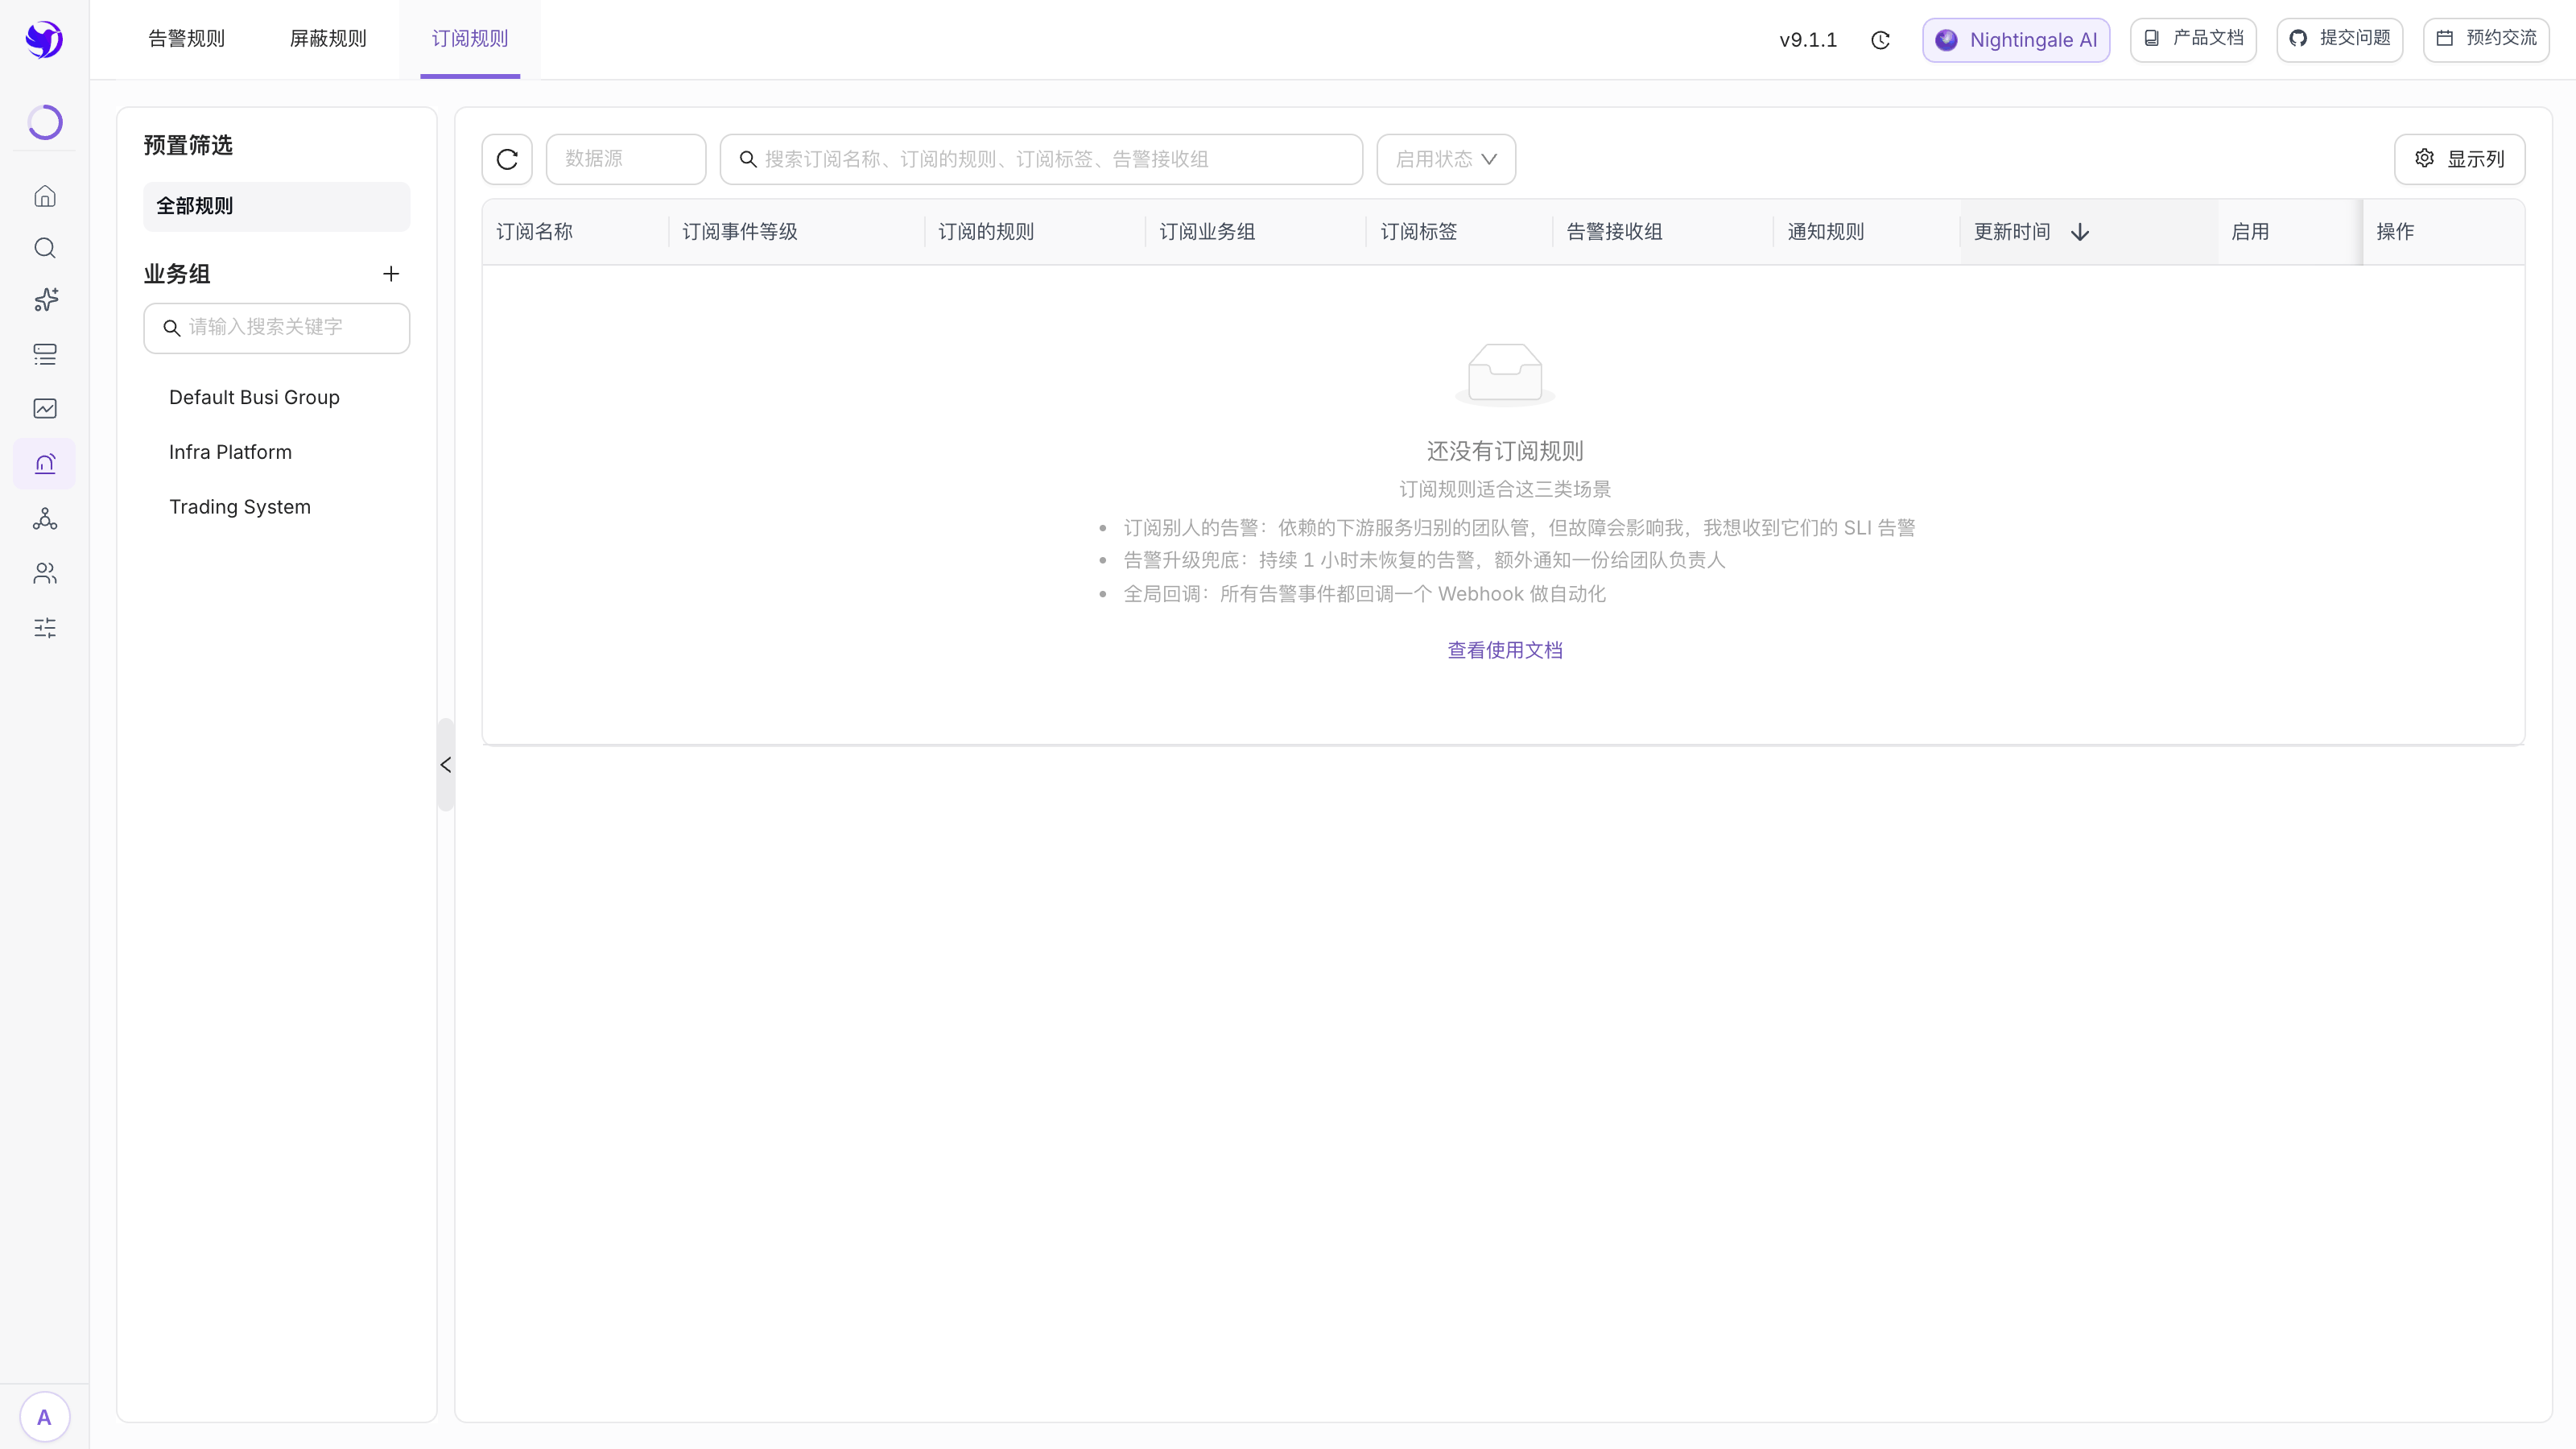Switch to 告警规则 tab
This screenshot has height=1449, width=2576.
pyautogui.click(x=187, y=39)
